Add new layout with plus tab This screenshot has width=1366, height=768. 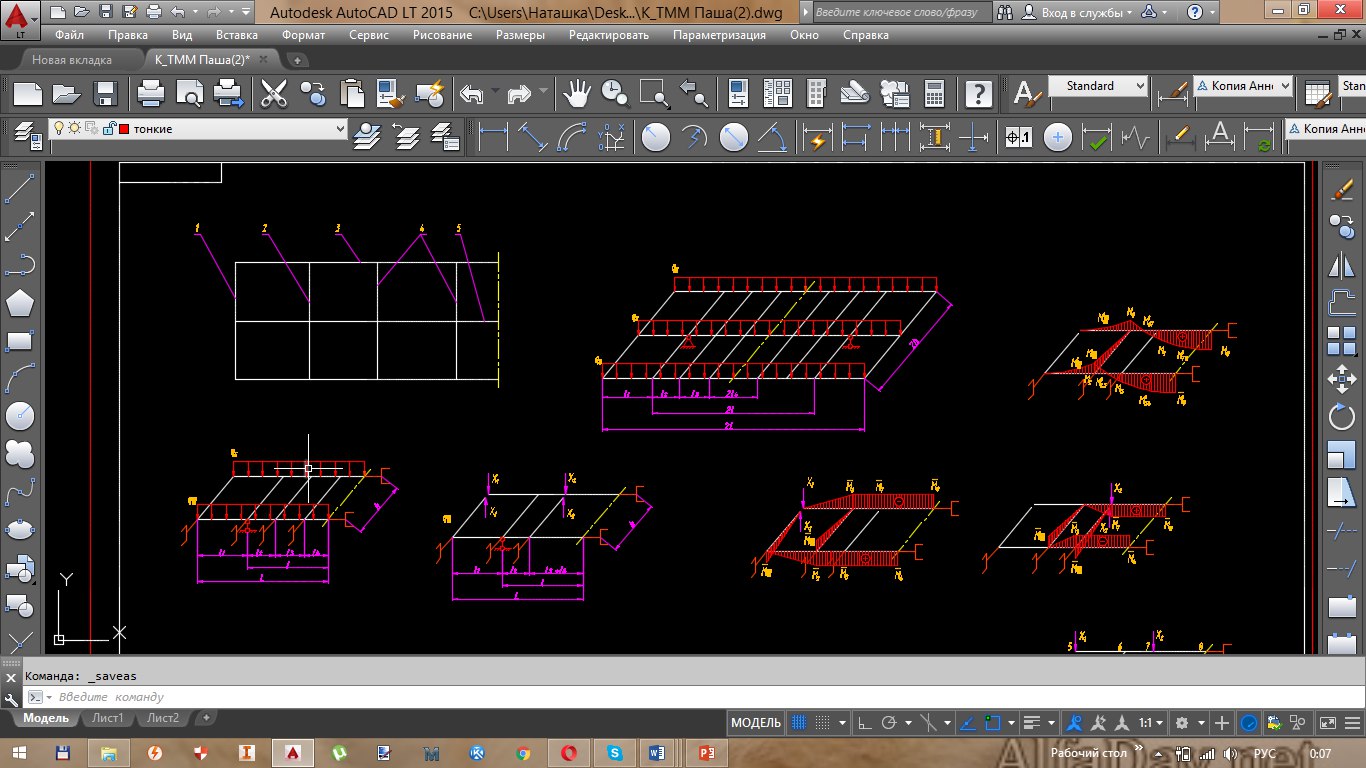point(206,718)
